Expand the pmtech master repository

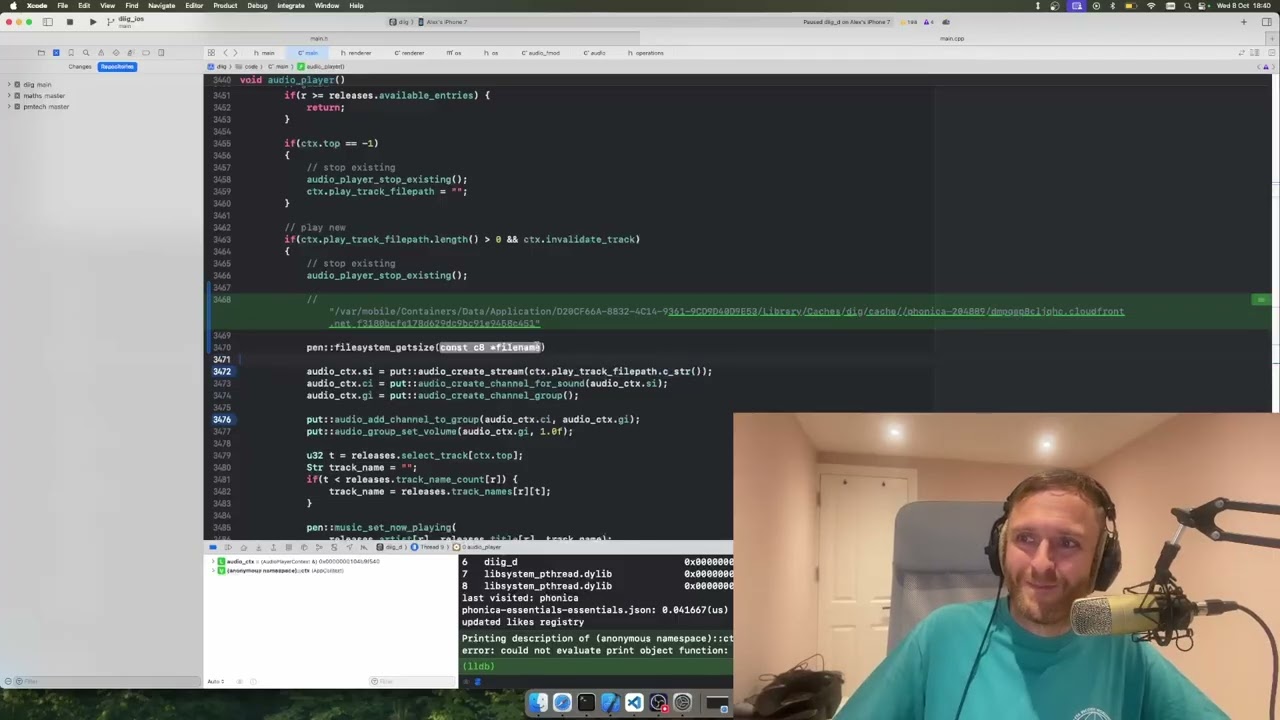coord(7,107)
